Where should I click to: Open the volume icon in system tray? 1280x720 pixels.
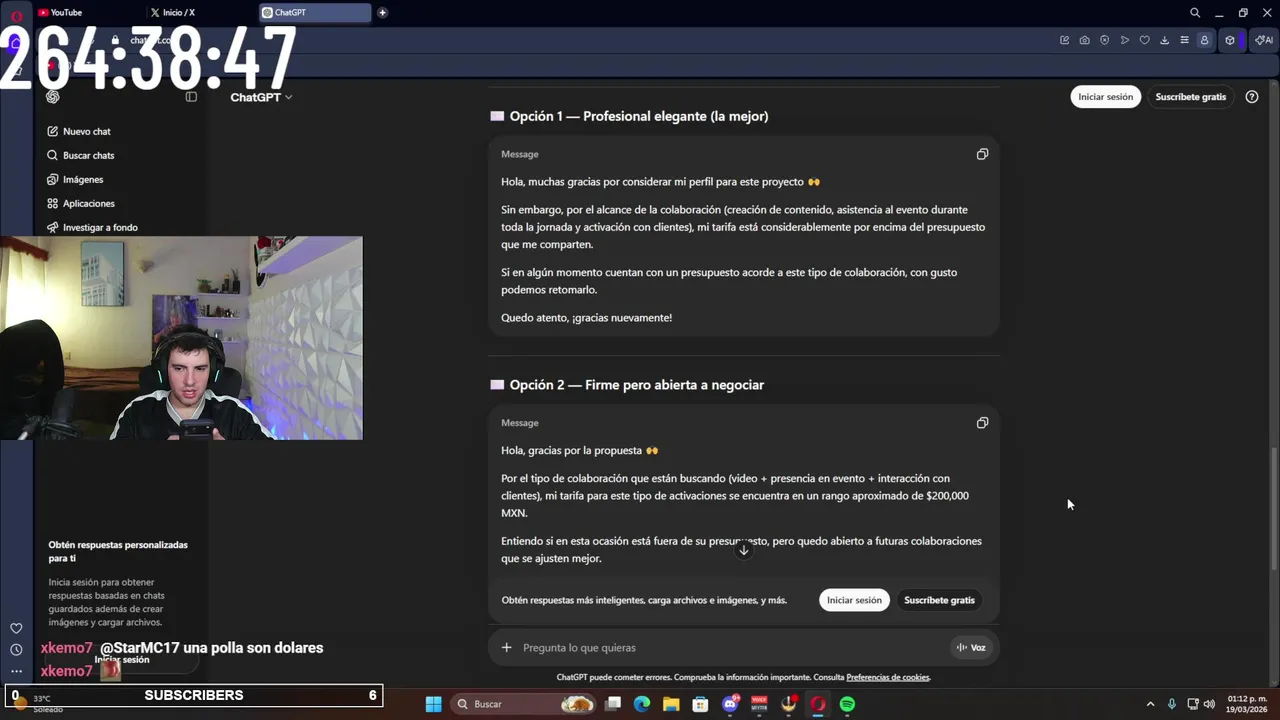tap(1211, 704)
